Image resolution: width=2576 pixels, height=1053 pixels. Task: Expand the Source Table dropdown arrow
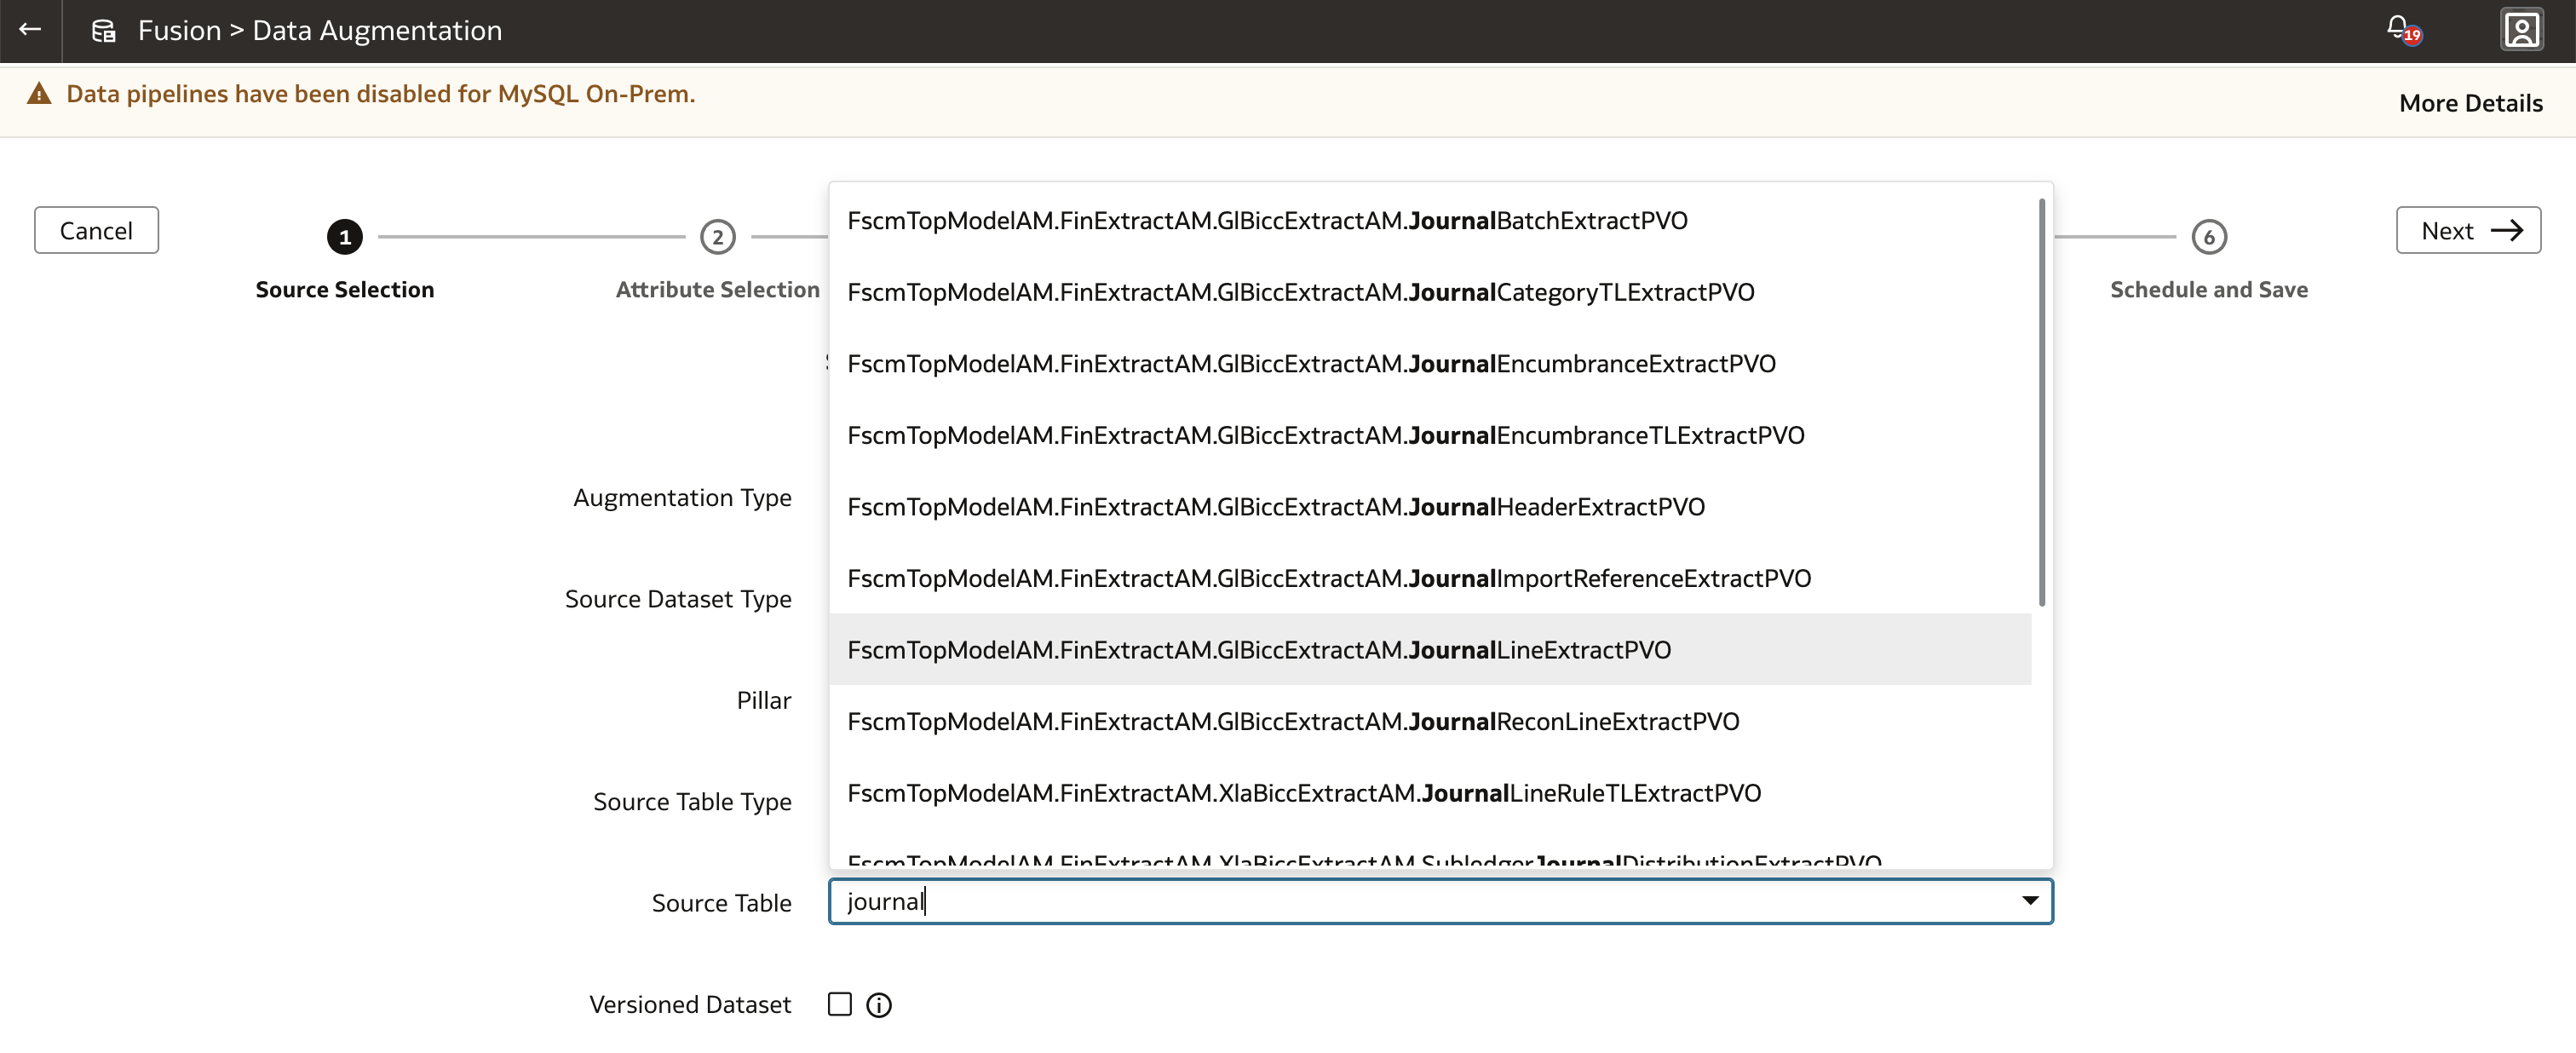[x=2029, y=901]
